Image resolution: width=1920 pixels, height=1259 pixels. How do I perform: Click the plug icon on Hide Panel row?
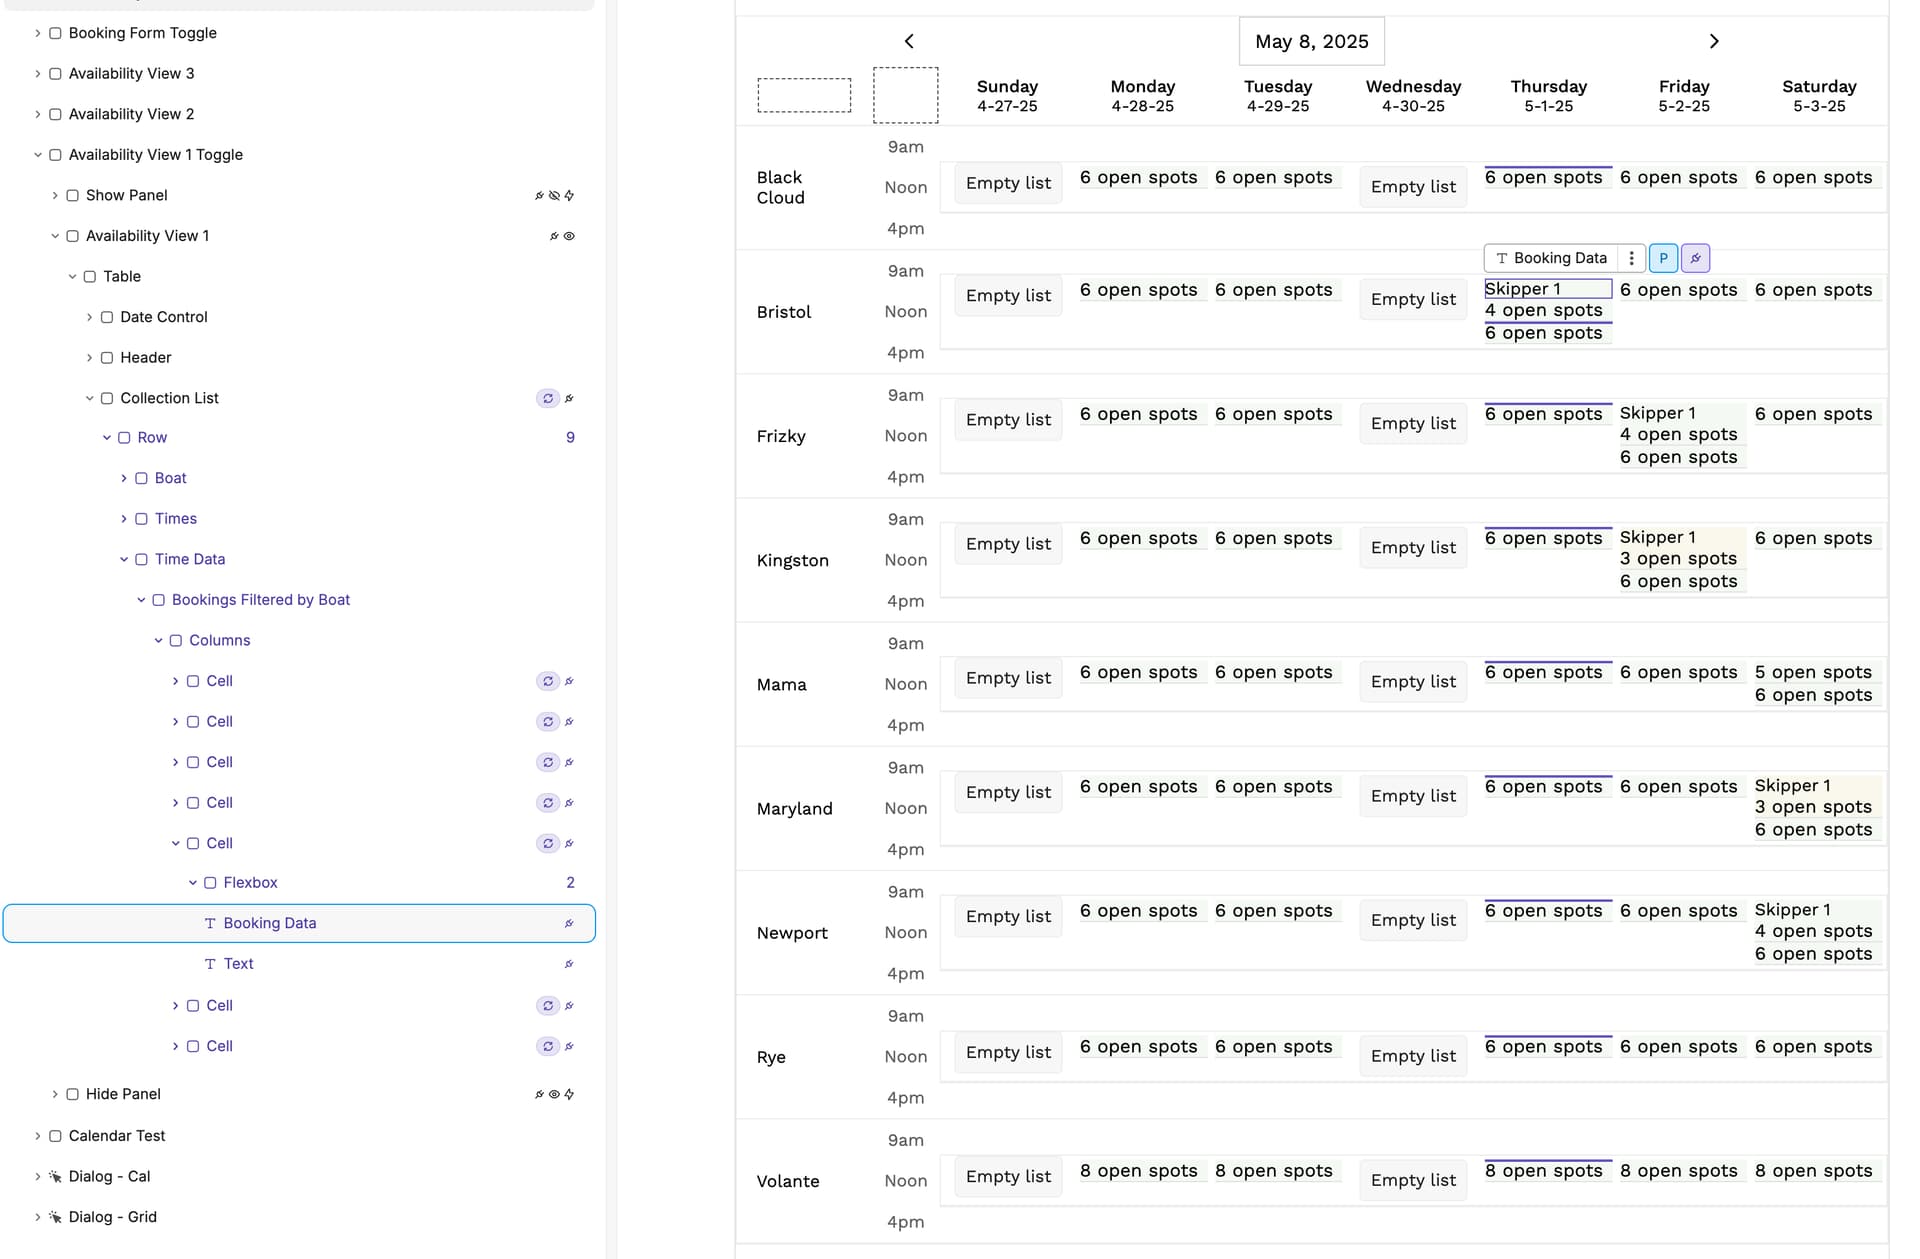(539, 1094)
